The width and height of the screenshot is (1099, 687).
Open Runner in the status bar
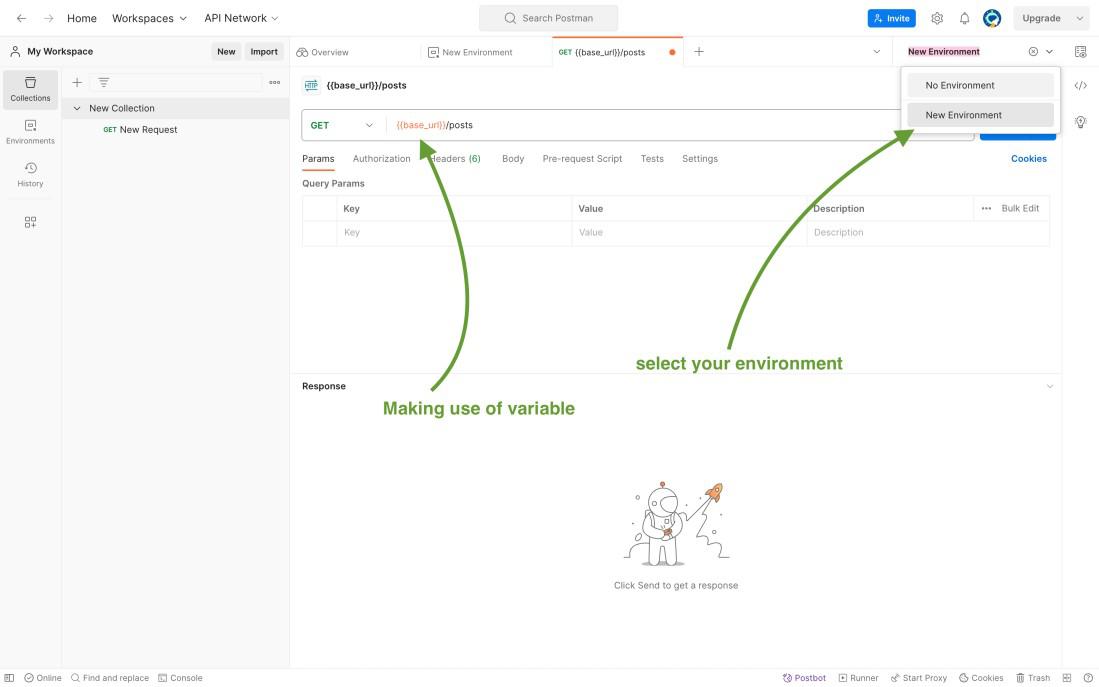tap(858, 678)
